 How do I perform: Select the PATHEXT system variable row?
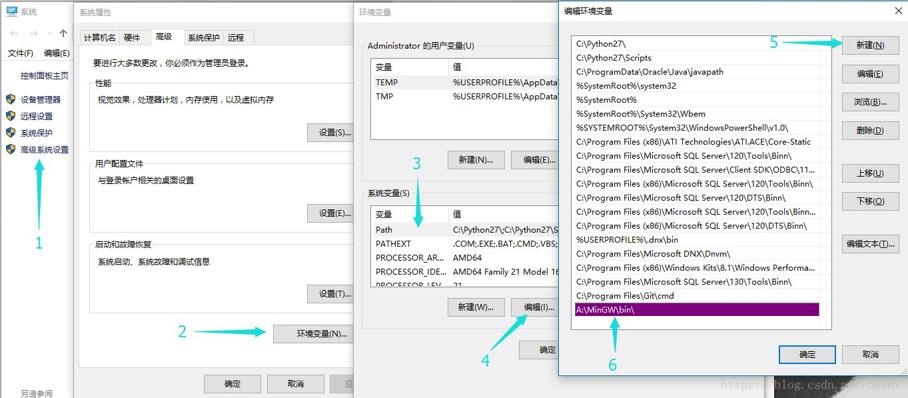point(464,243)
